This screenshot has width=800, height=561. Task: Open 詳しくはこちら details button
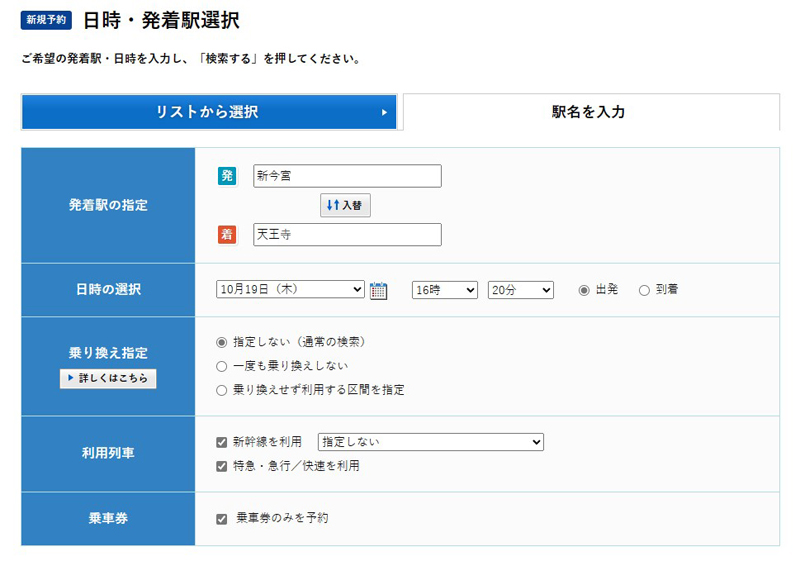tap(108, 378)
